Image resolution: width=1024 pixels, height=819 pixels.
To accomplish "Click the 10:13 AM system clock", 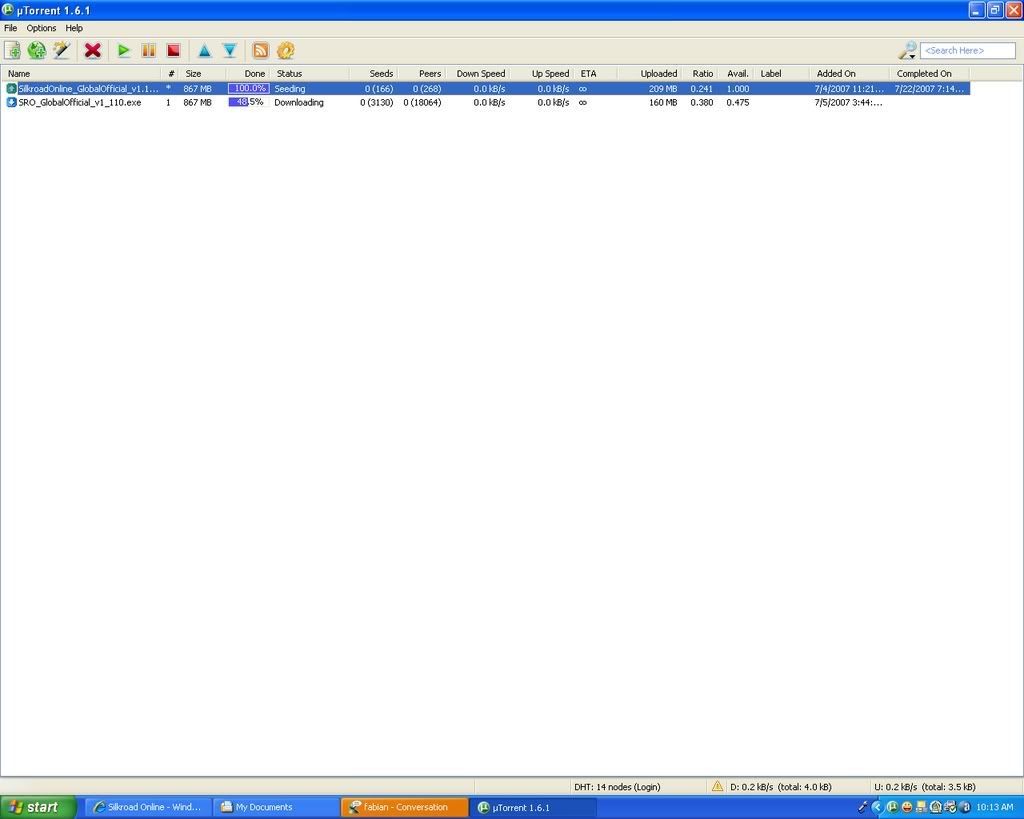I will click(x=995, y=807).
